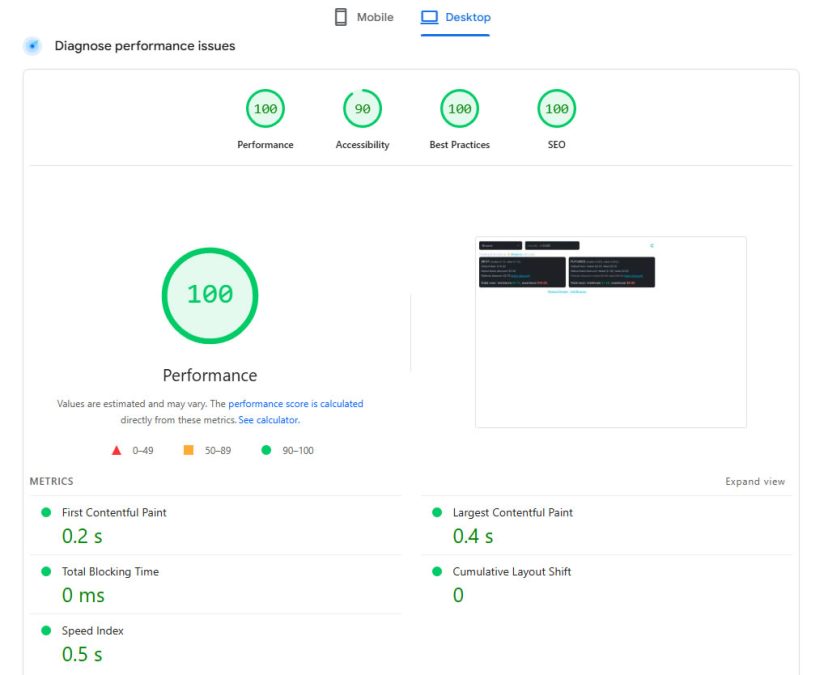Click the 0.2 s First Contentful Paint value

(x=82, y=536)
